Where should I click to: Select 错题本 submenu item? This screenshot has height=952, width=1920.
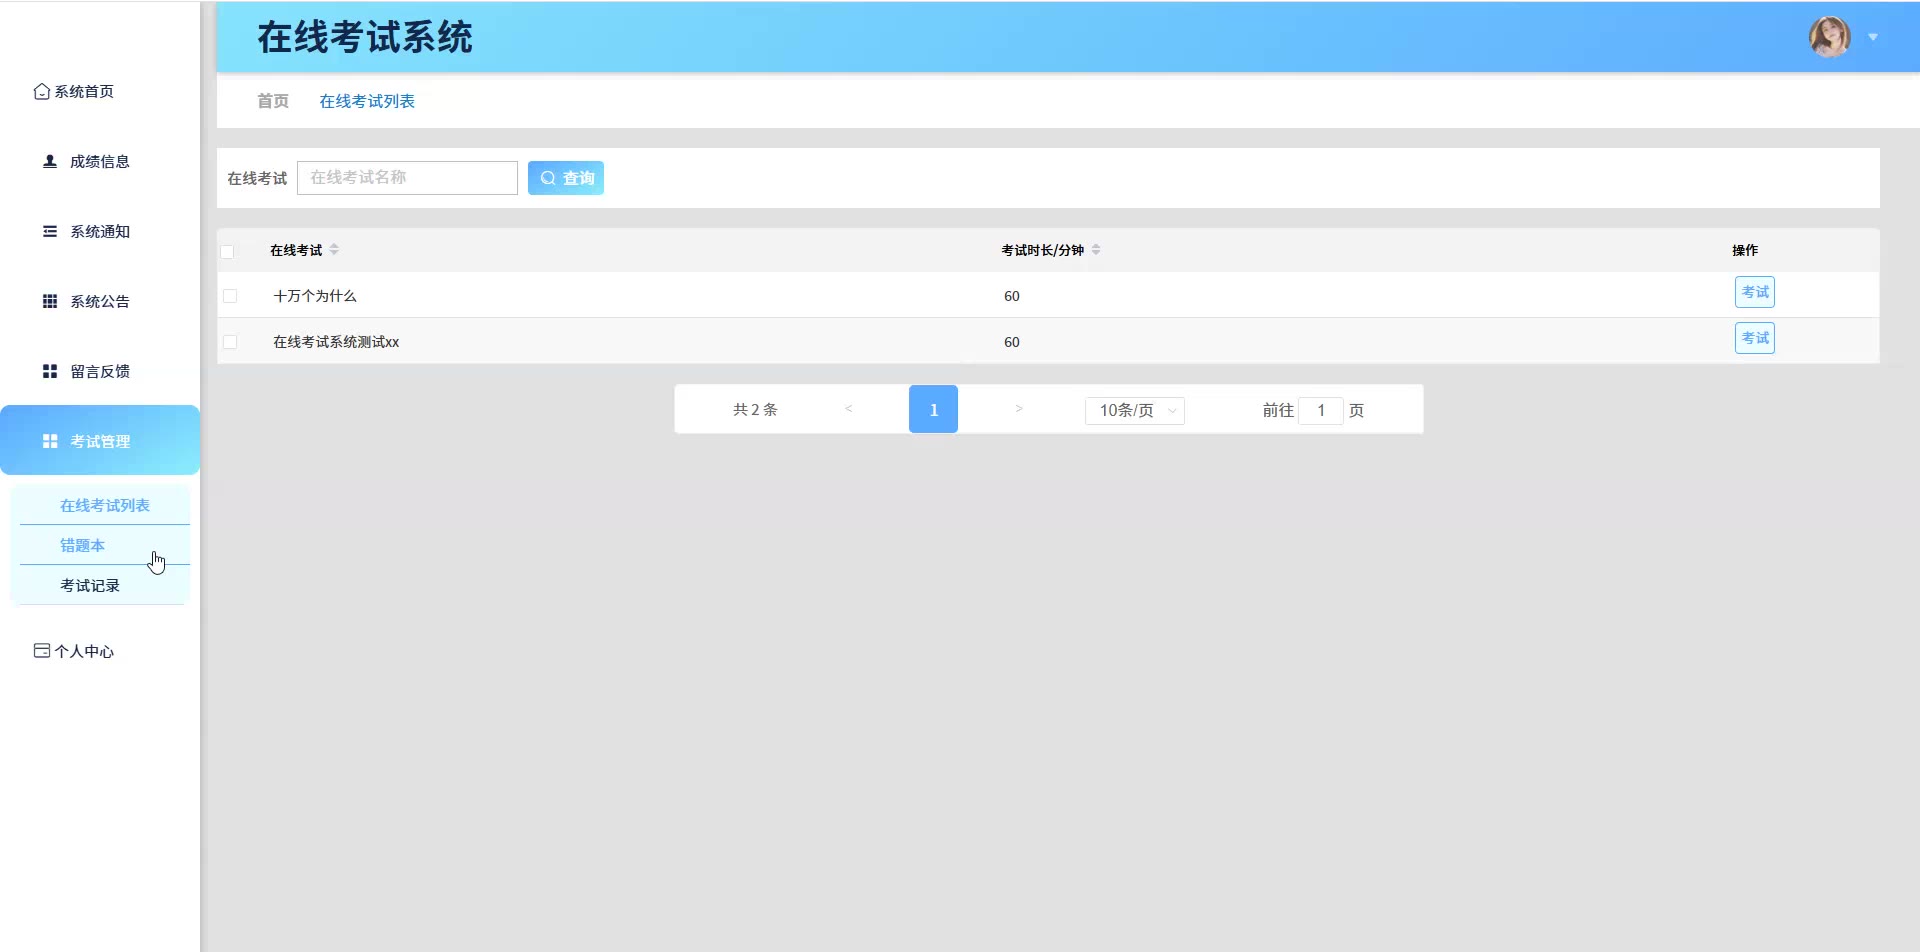pos(105,545)
